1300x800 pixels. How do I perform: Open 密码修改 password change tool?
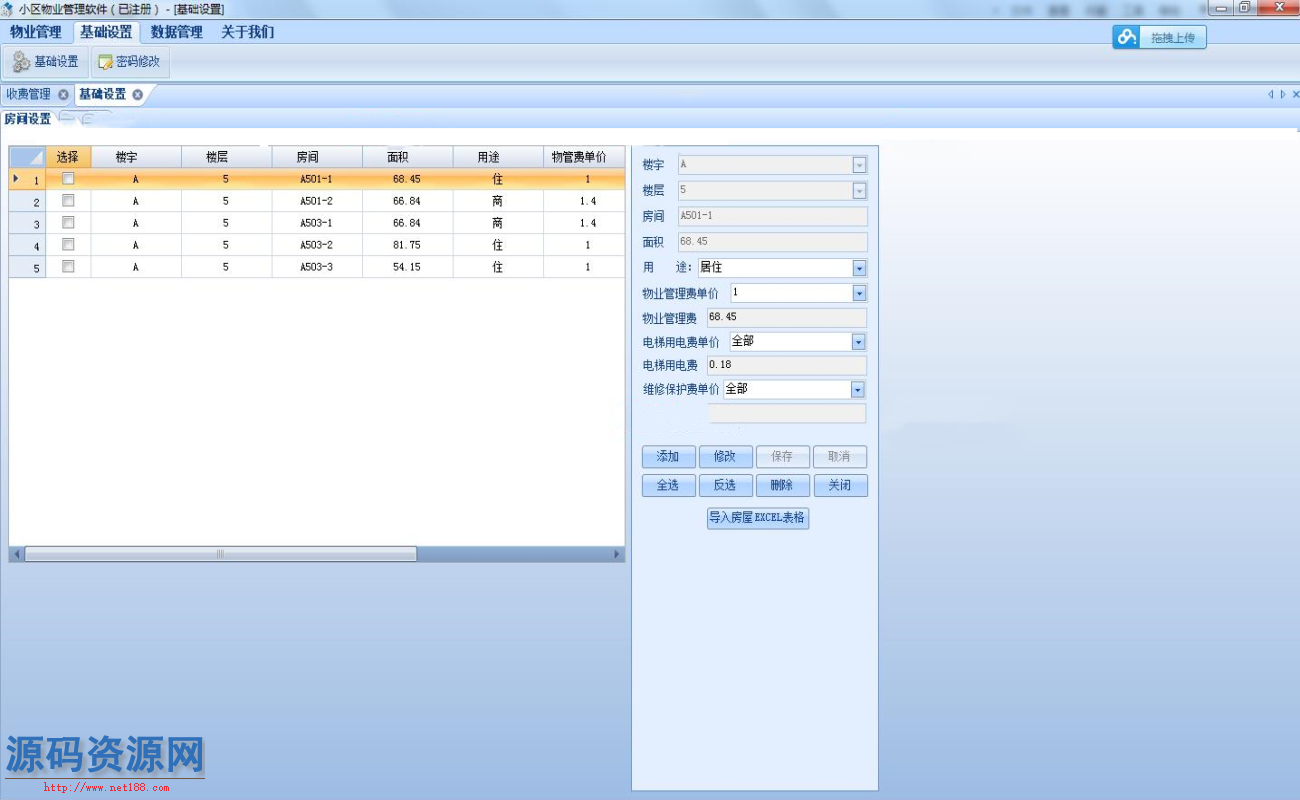click(130, 62)
